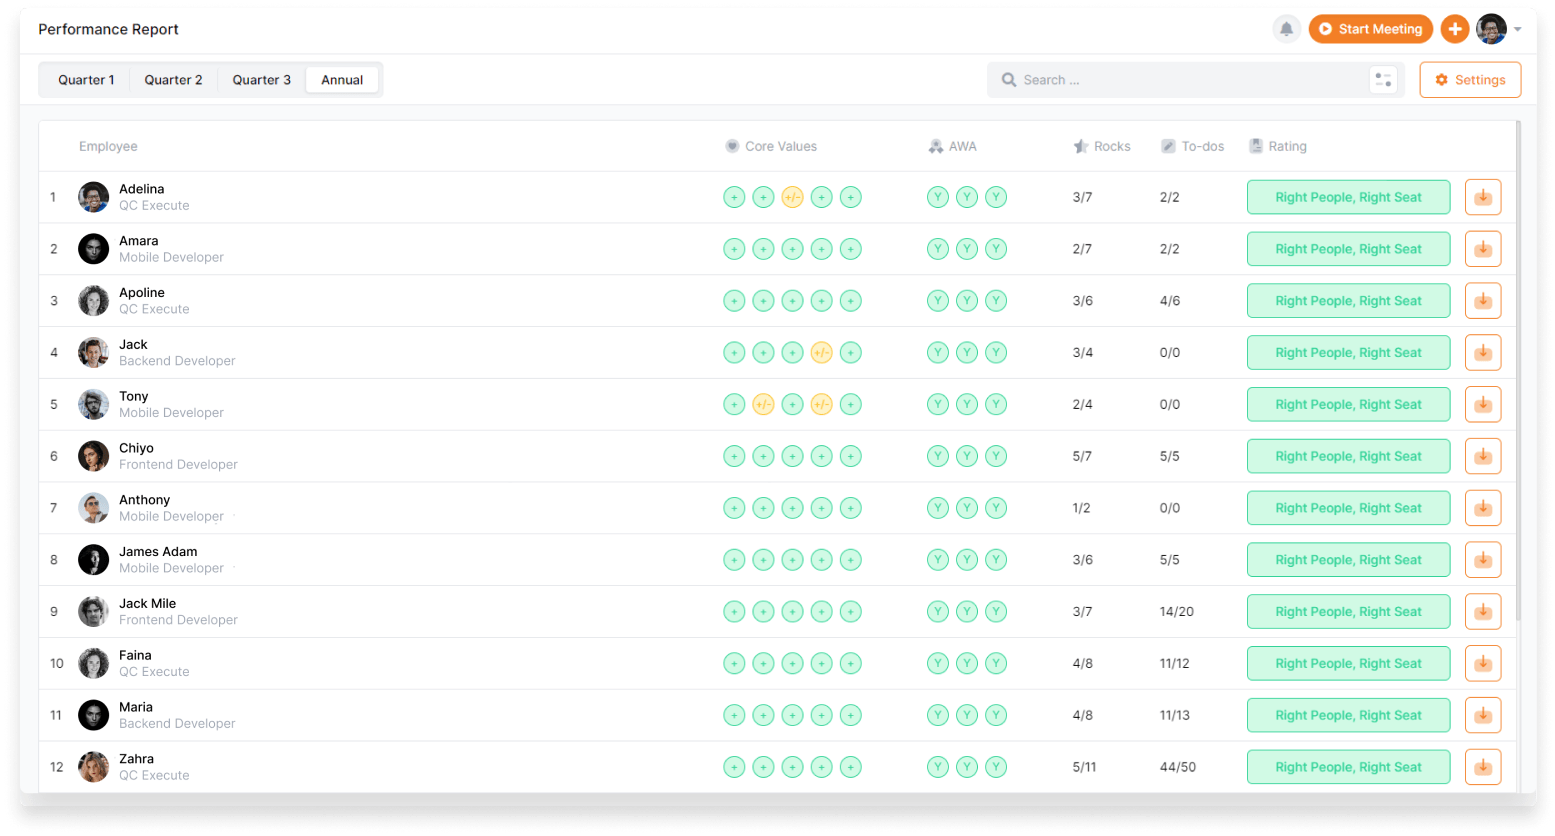Open Tony's Right People, Right Seat rating

tap(1348, 405)
